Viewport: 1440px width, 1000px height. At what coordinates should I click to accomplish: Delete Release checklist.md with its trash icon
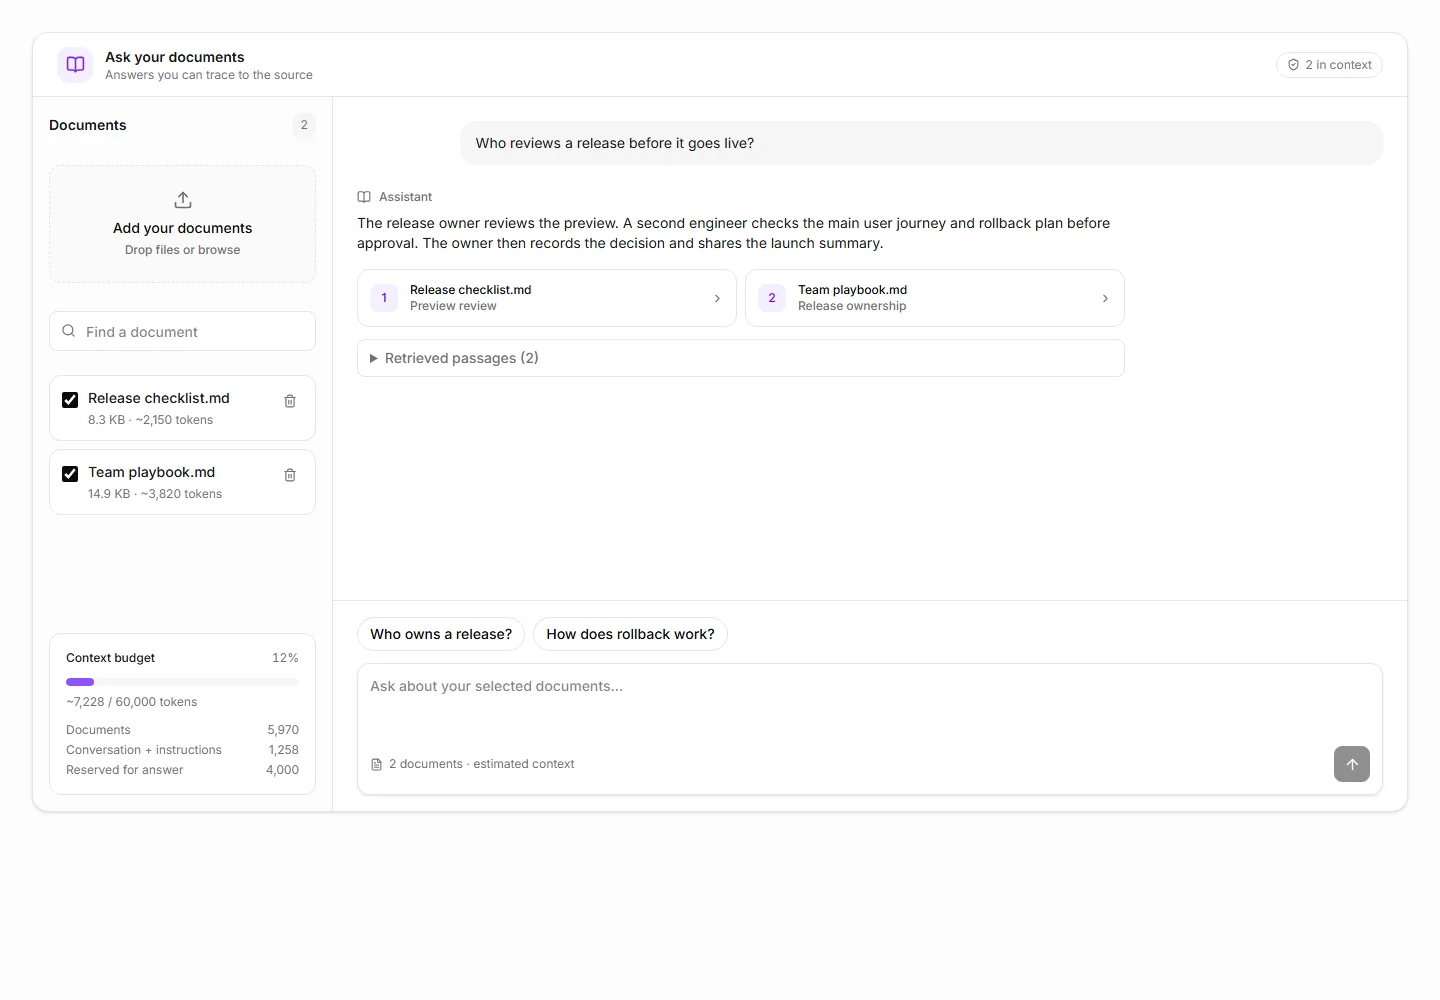click(290, 401)
